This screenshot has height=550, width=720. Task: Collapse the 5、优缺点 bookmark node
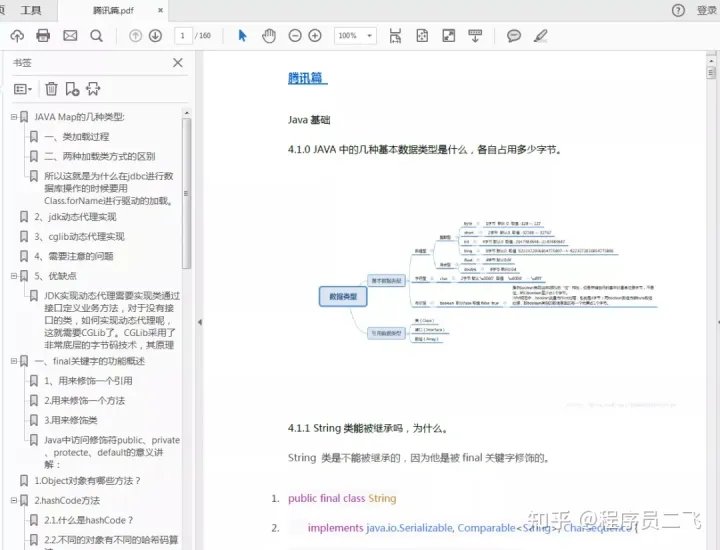(14, 276)
